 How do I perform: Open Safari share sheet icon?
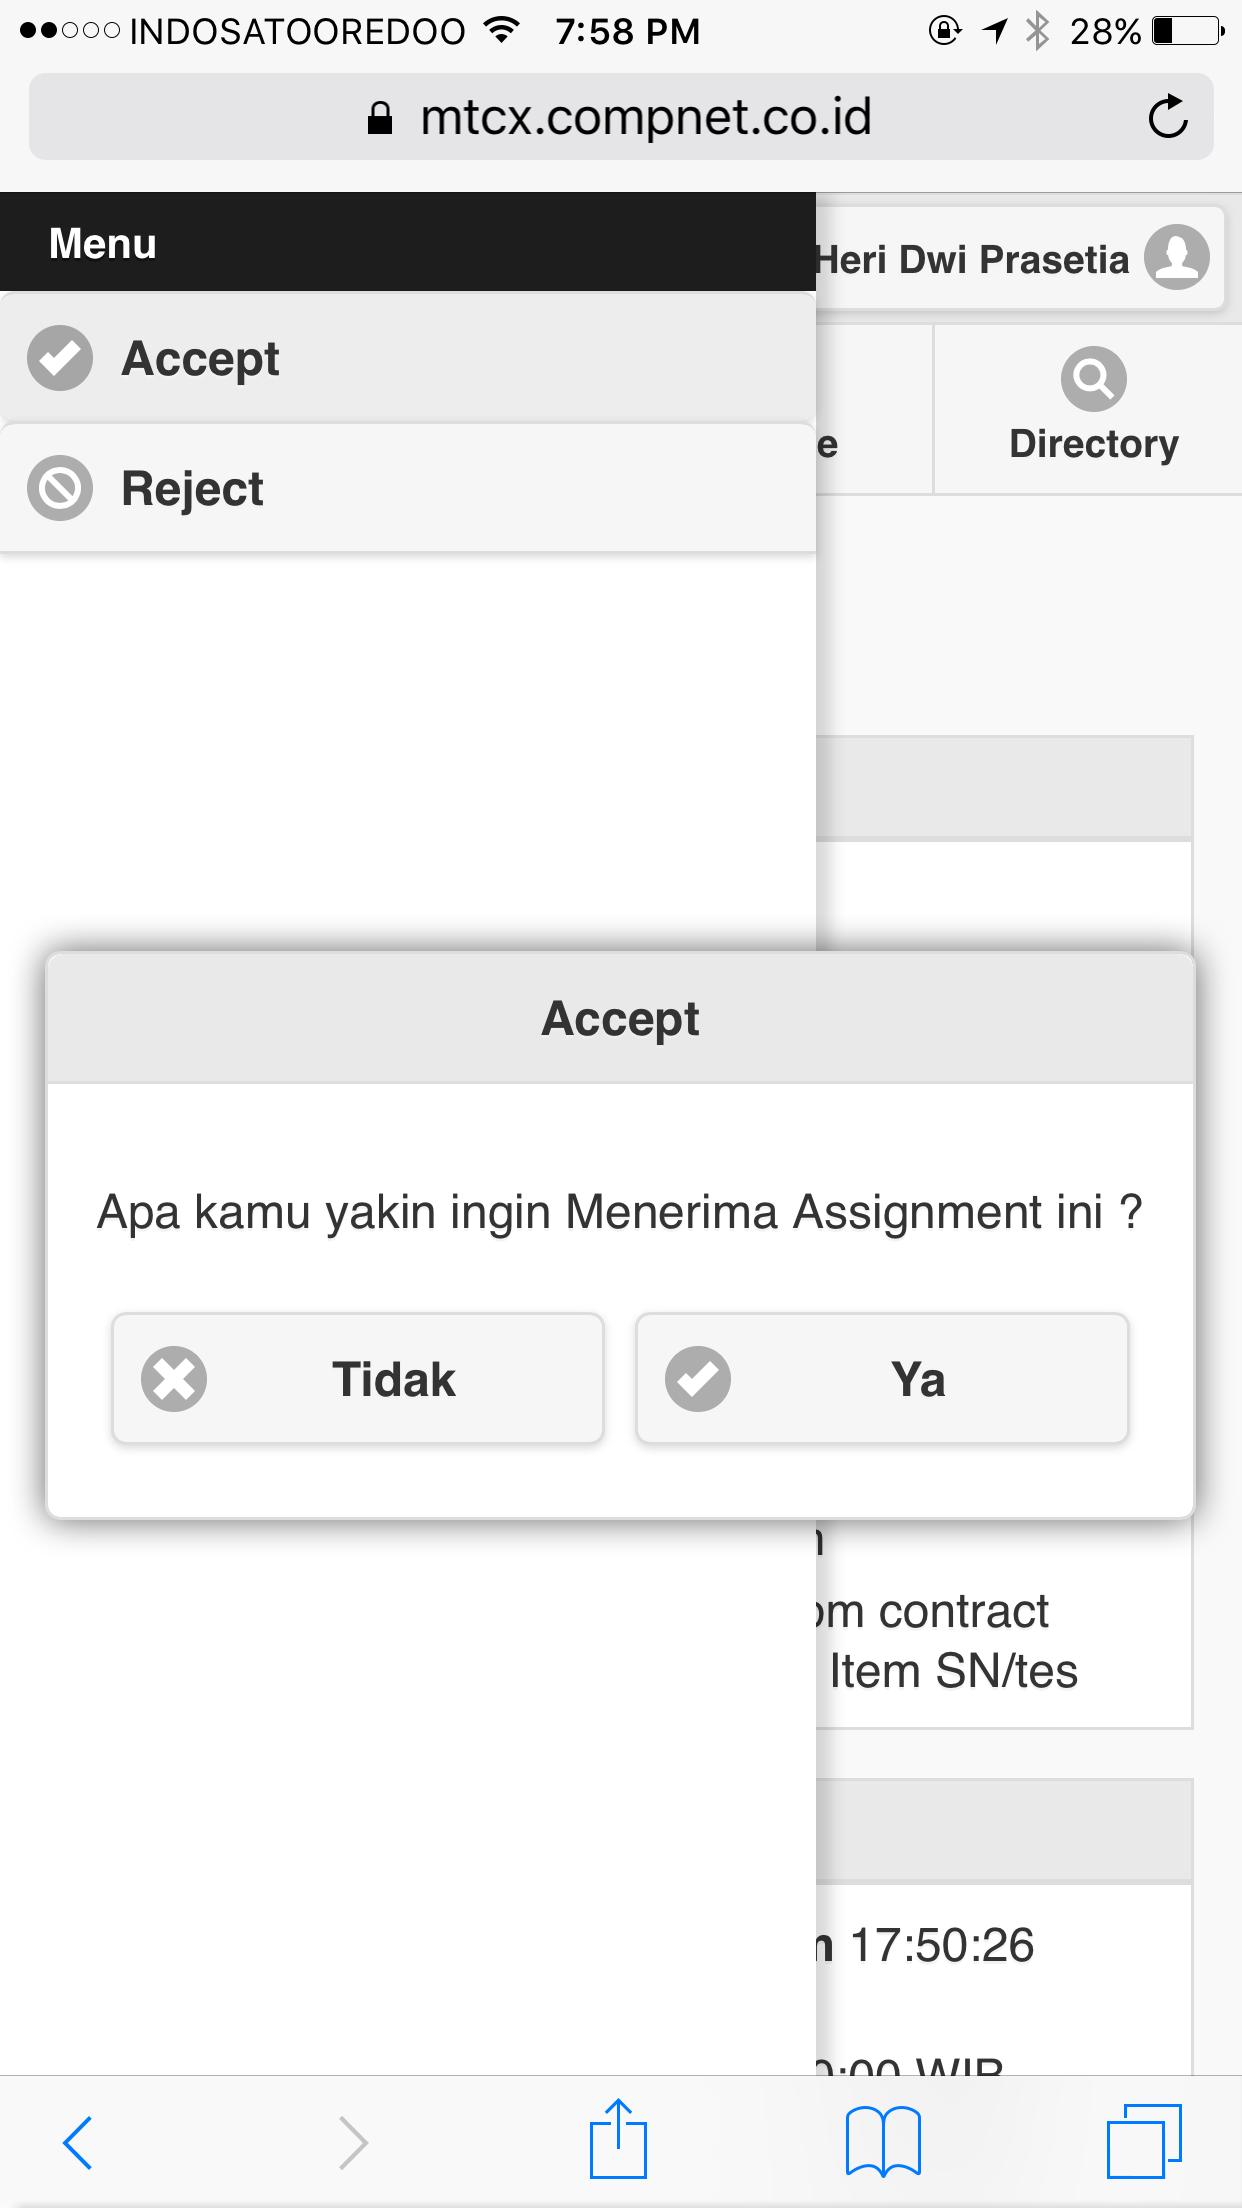click(618, 2139)
